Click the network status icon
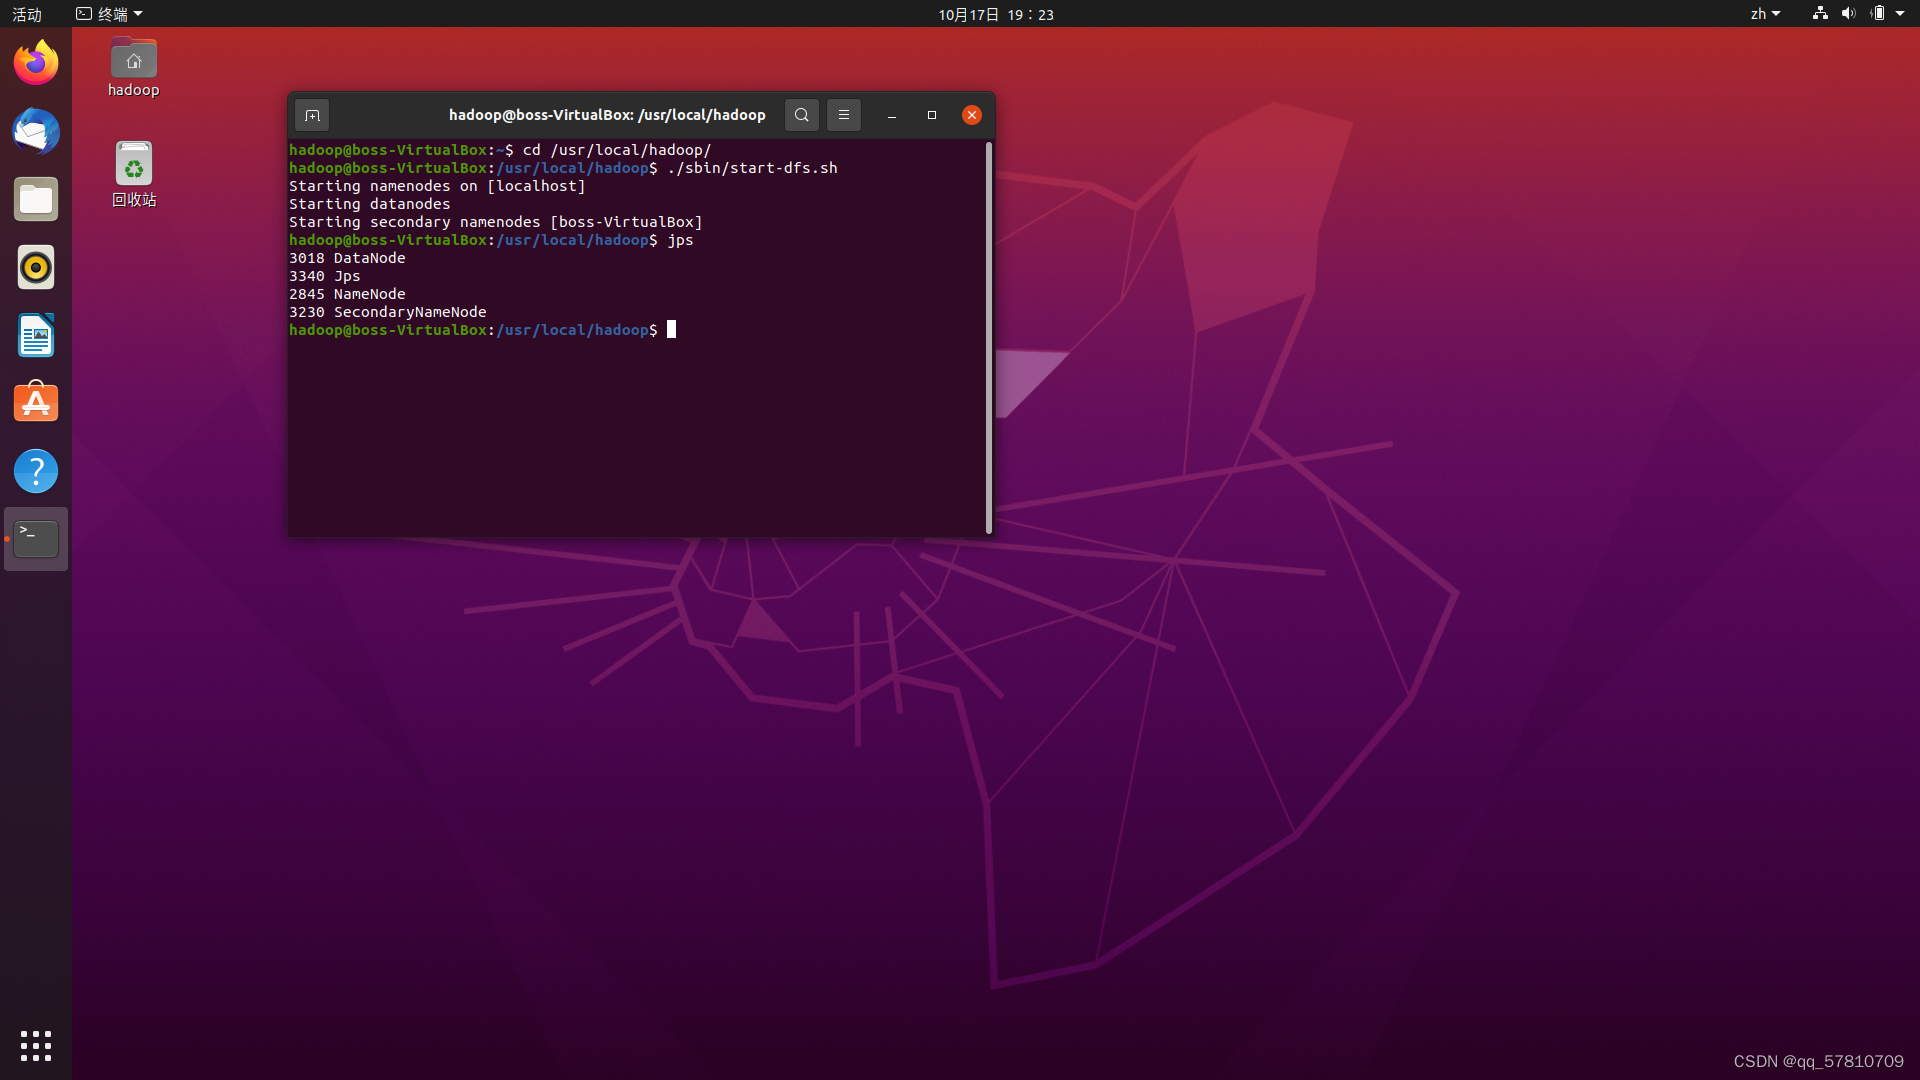The image size is (1920, 1080). coord(1820,13)
